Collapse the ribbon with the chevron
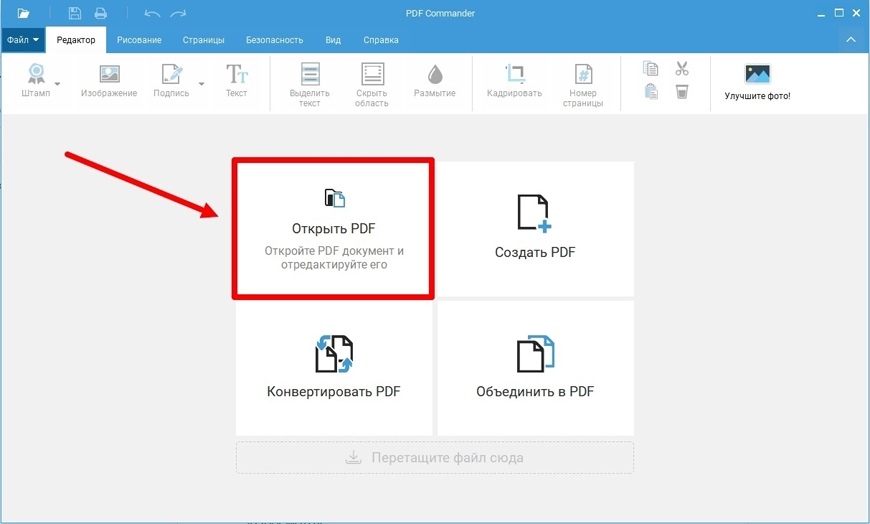This screenshot has width=870, height=524. 851,40
